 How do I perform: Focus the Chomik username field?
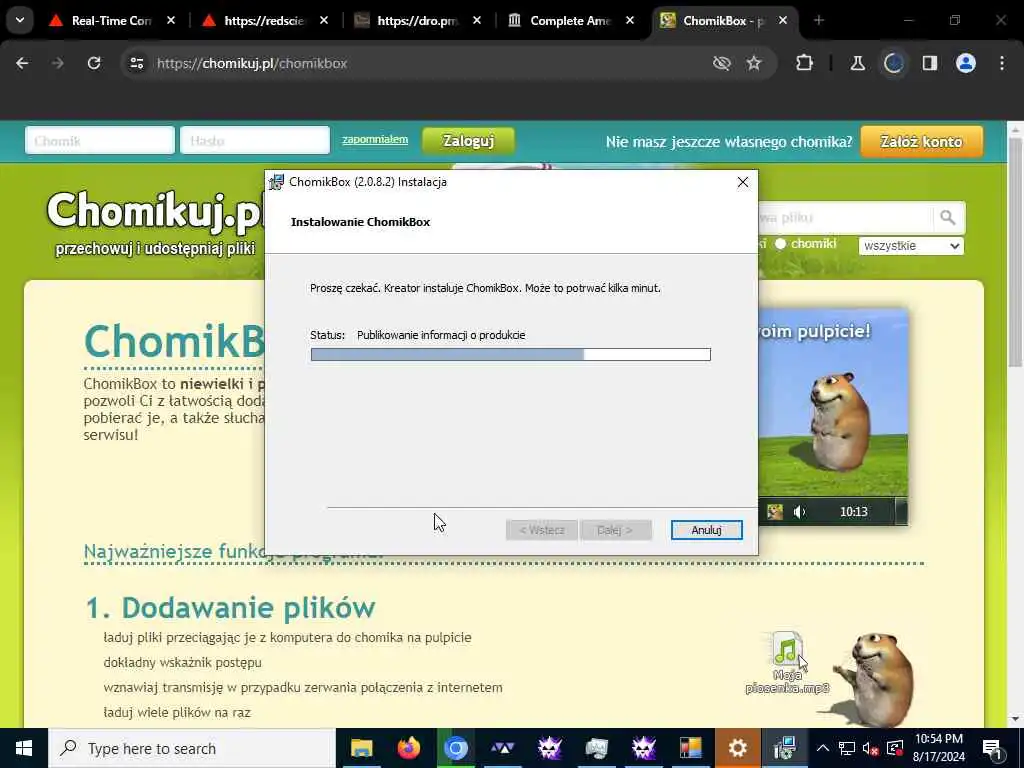point(100,140)
